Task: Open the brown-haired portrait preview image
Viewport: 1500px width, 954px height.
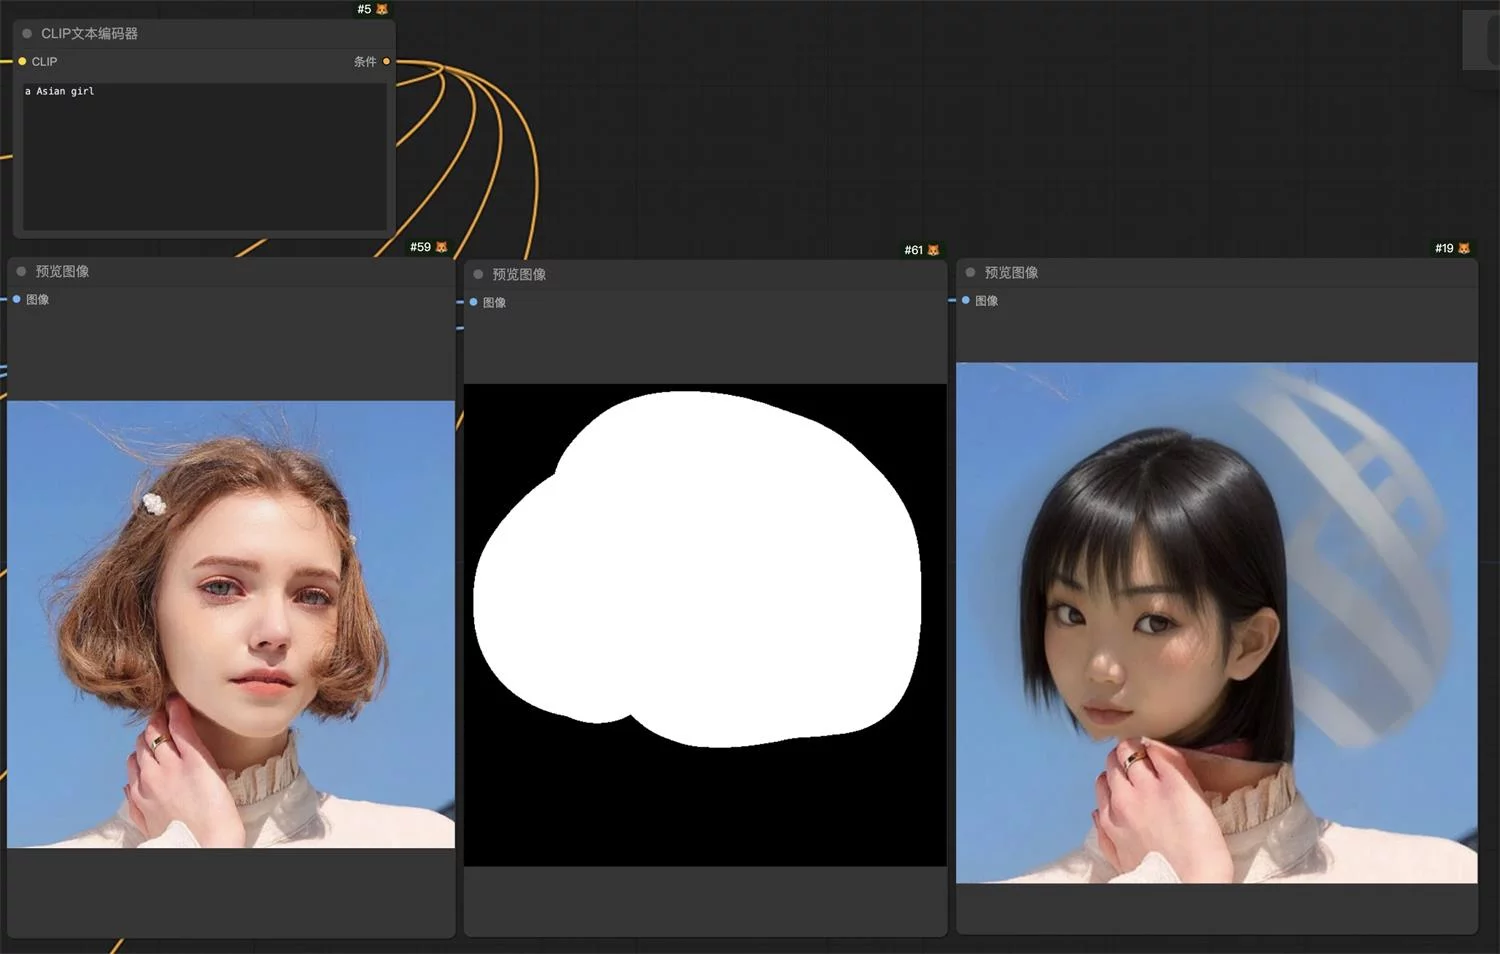Action: [231, 624]
